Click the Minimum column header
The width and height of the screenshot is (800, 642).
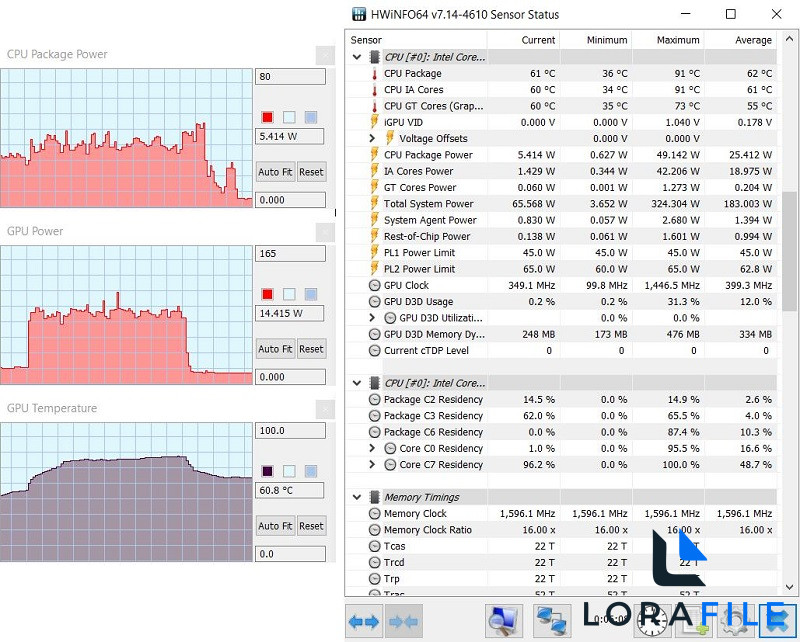(x=596, y=40)
